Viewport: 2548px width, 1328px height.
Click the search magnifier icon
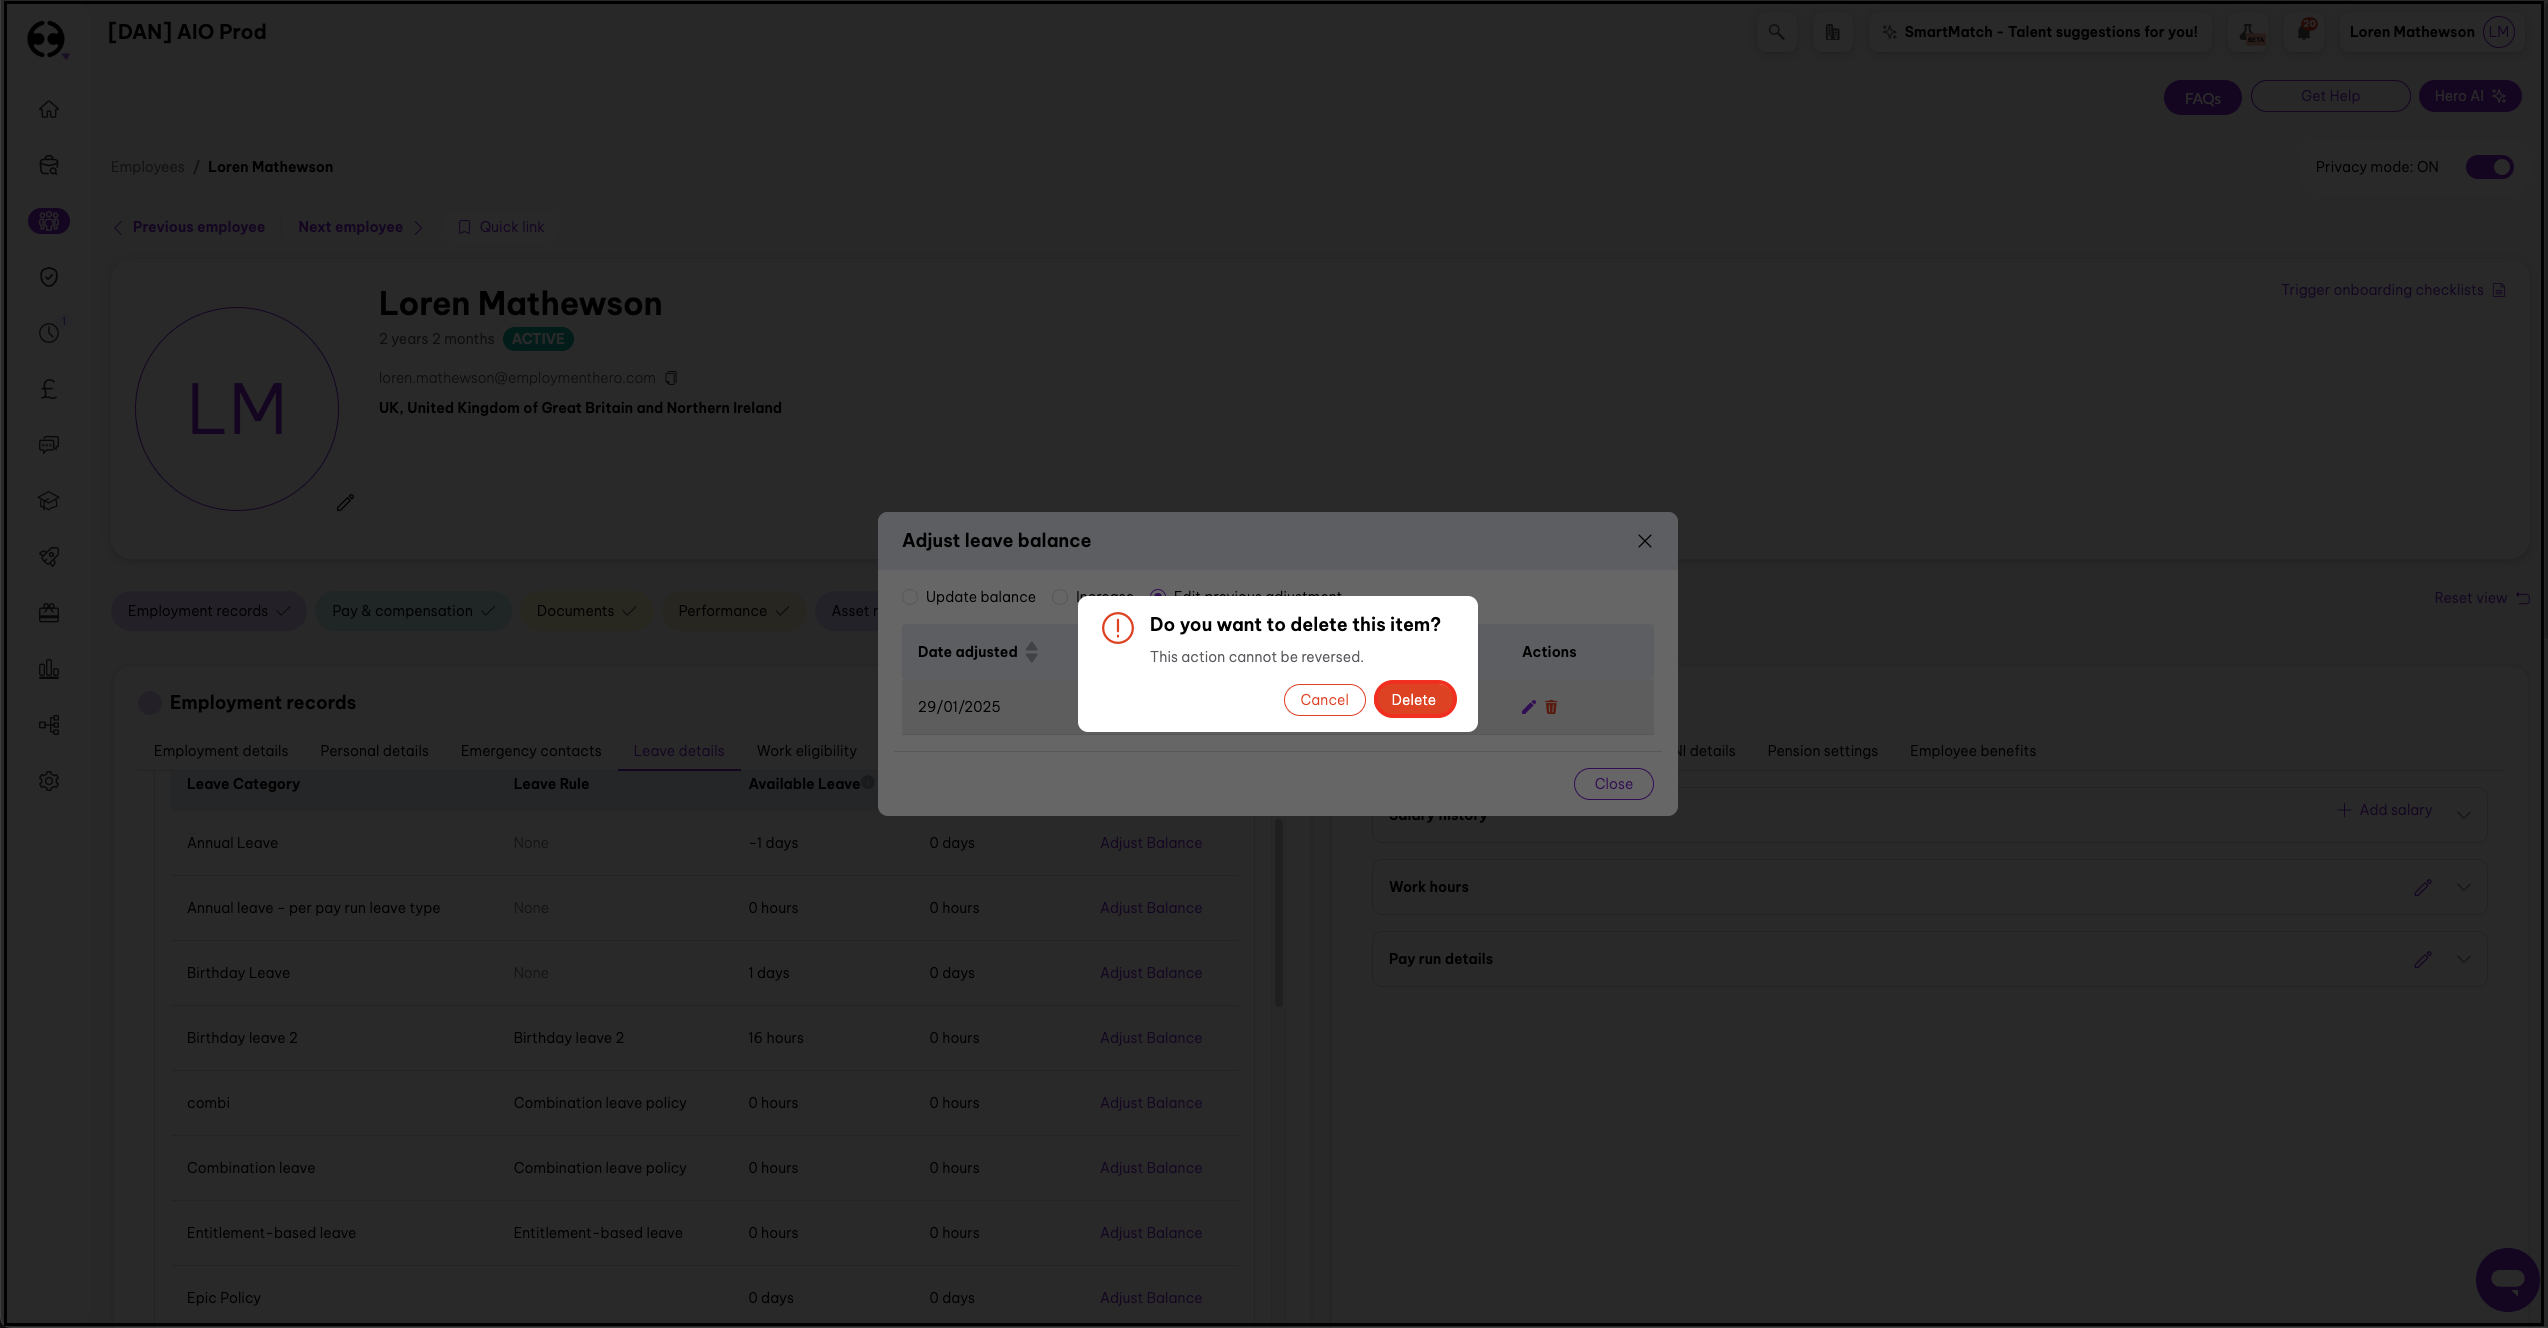click(x=1776, y=32)
